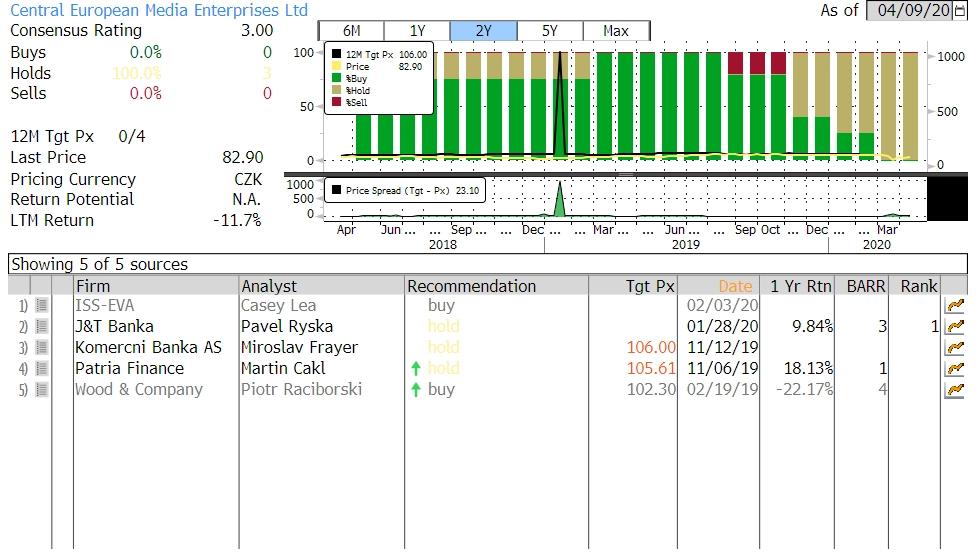Switch chart range to 6M
Viewport: 976px width, 556px height.
pyautogui.click(x=351, y=31)
